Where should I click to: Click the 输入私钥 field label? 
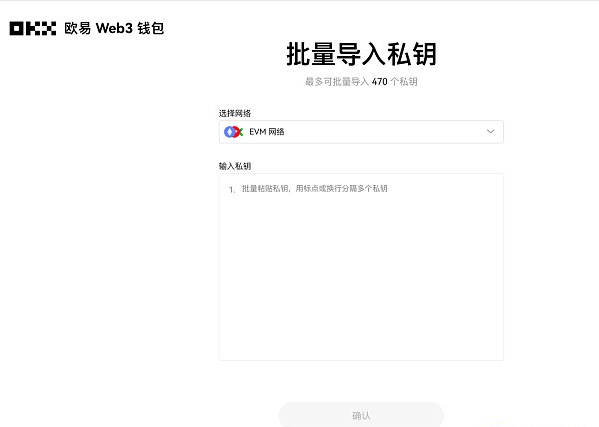coord(235,166)
